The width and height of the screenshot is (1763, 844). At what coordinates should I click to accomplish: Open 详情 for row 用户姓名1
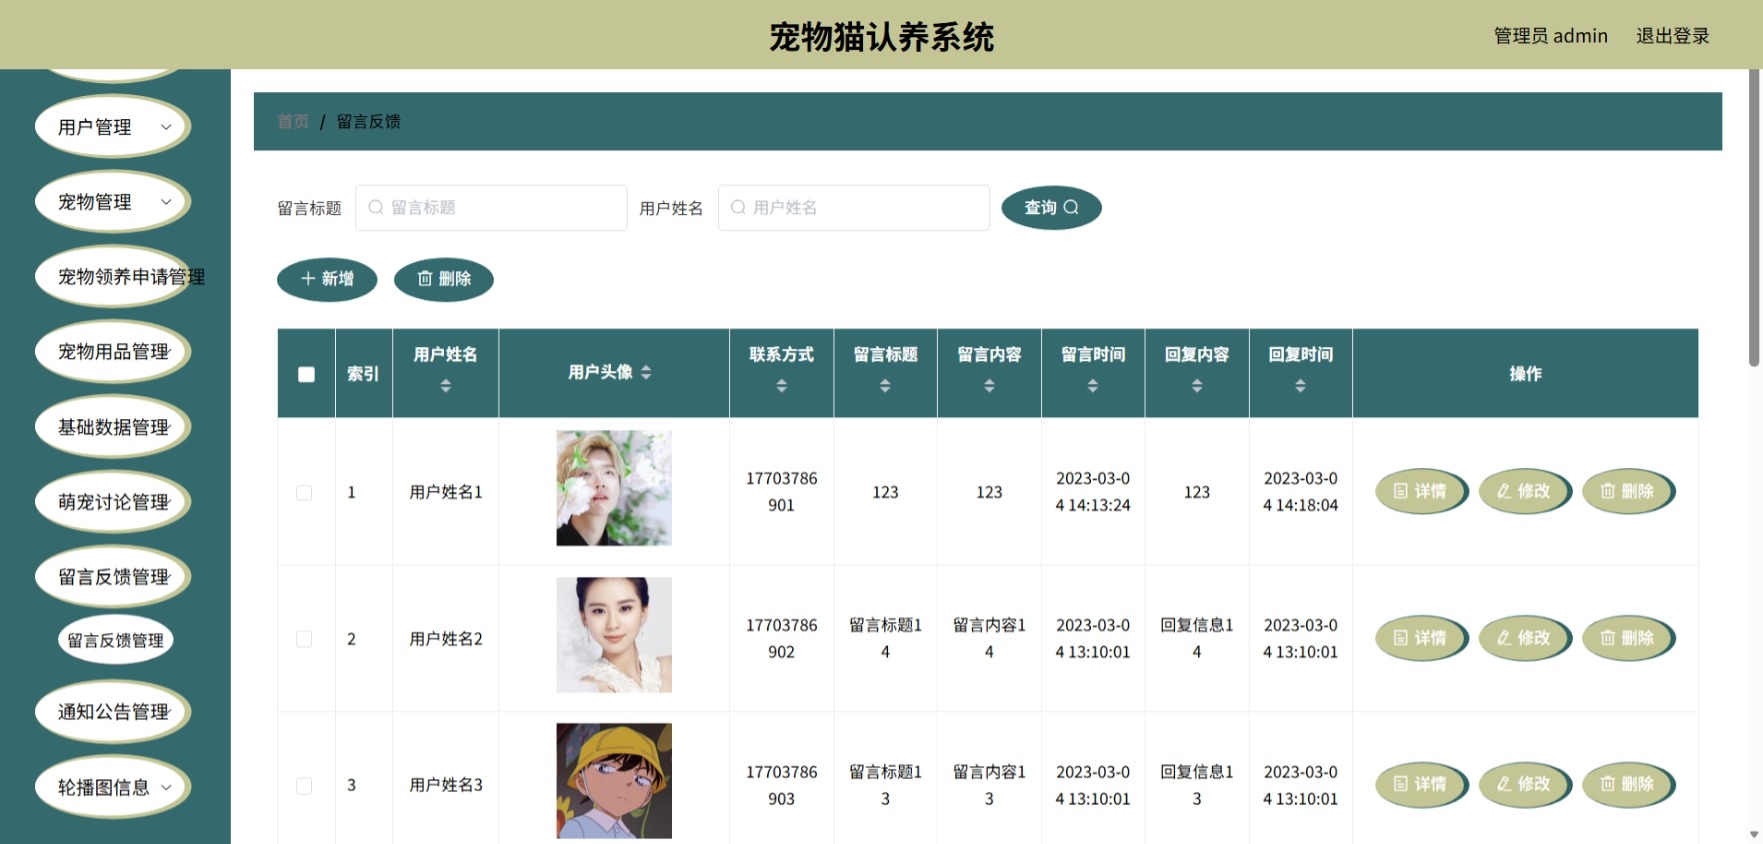click(x=1421, y=491)
